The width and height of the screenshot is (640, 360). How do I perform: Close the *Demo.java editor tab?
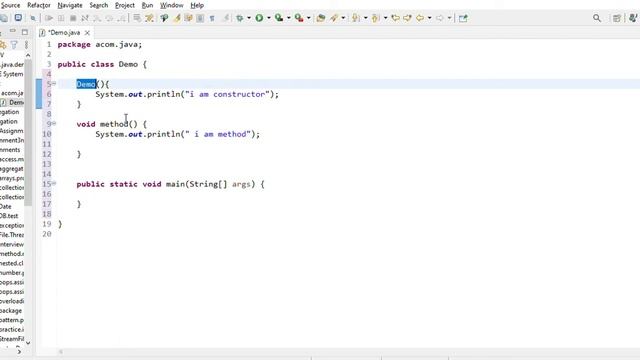[87, 33]
